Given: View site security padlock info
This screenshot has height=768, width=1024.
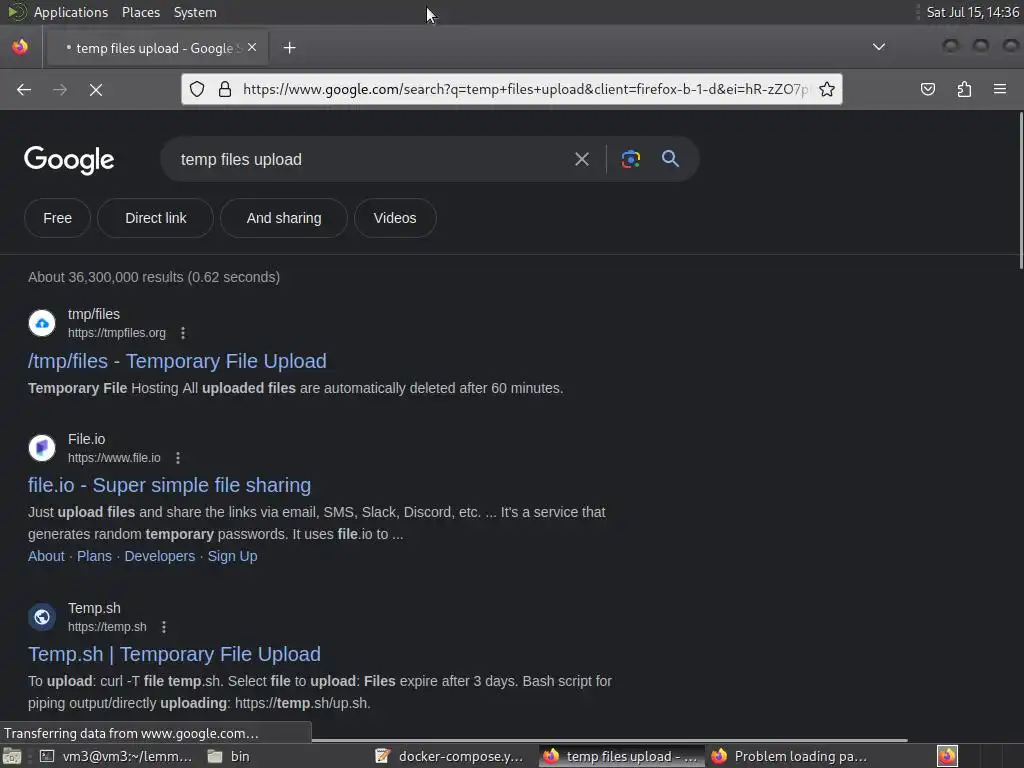Looking at the screenshot, I should click(225, 89).
